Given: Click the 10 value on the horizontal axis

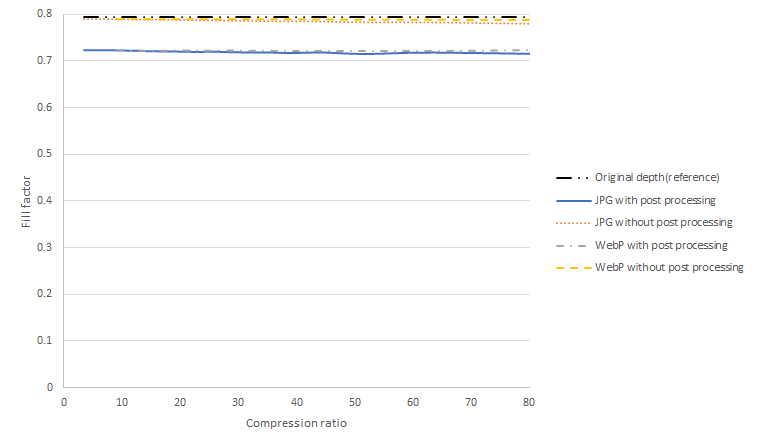Looking at the screenshot, I should [x=122, y=401].
